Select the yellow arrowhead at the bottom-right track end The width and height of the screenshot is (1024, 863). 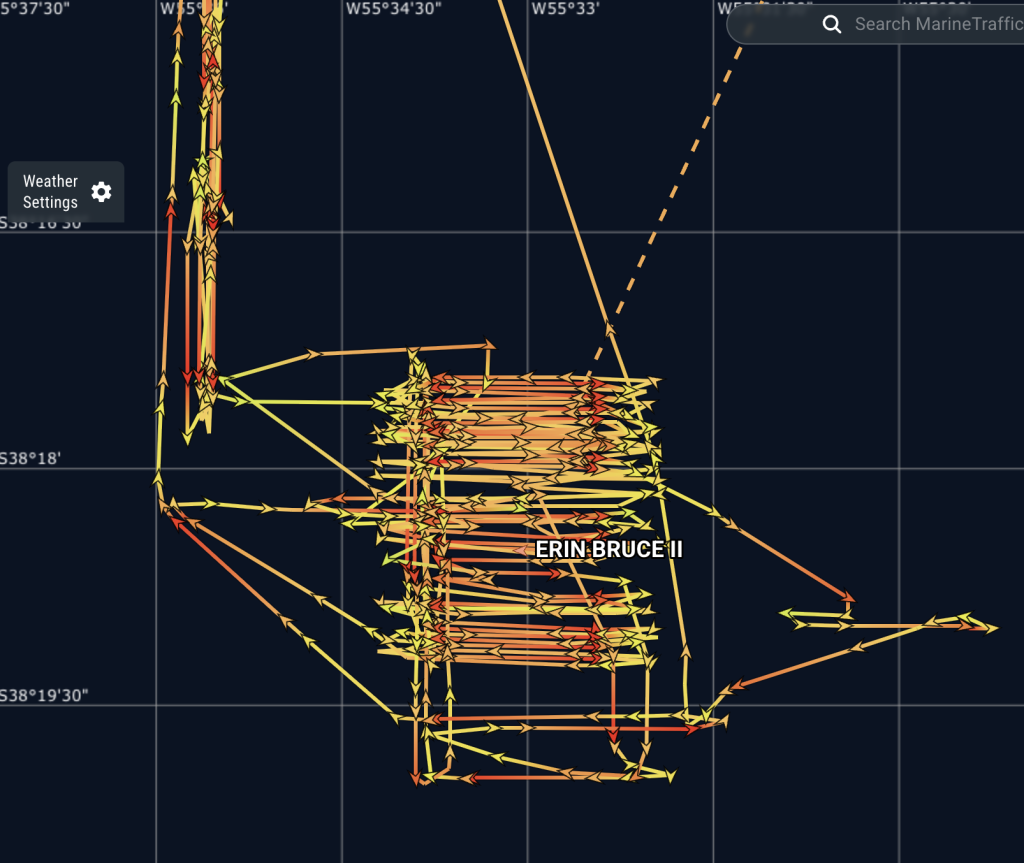(669, 775)
